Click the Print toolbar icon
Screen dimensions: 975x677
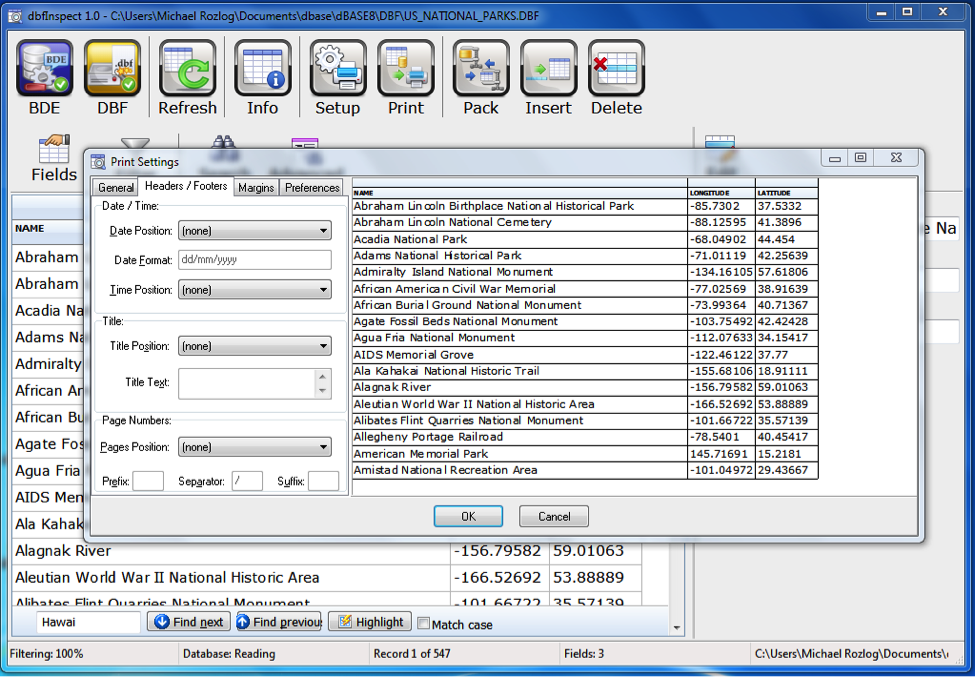(x=405, y=68)
